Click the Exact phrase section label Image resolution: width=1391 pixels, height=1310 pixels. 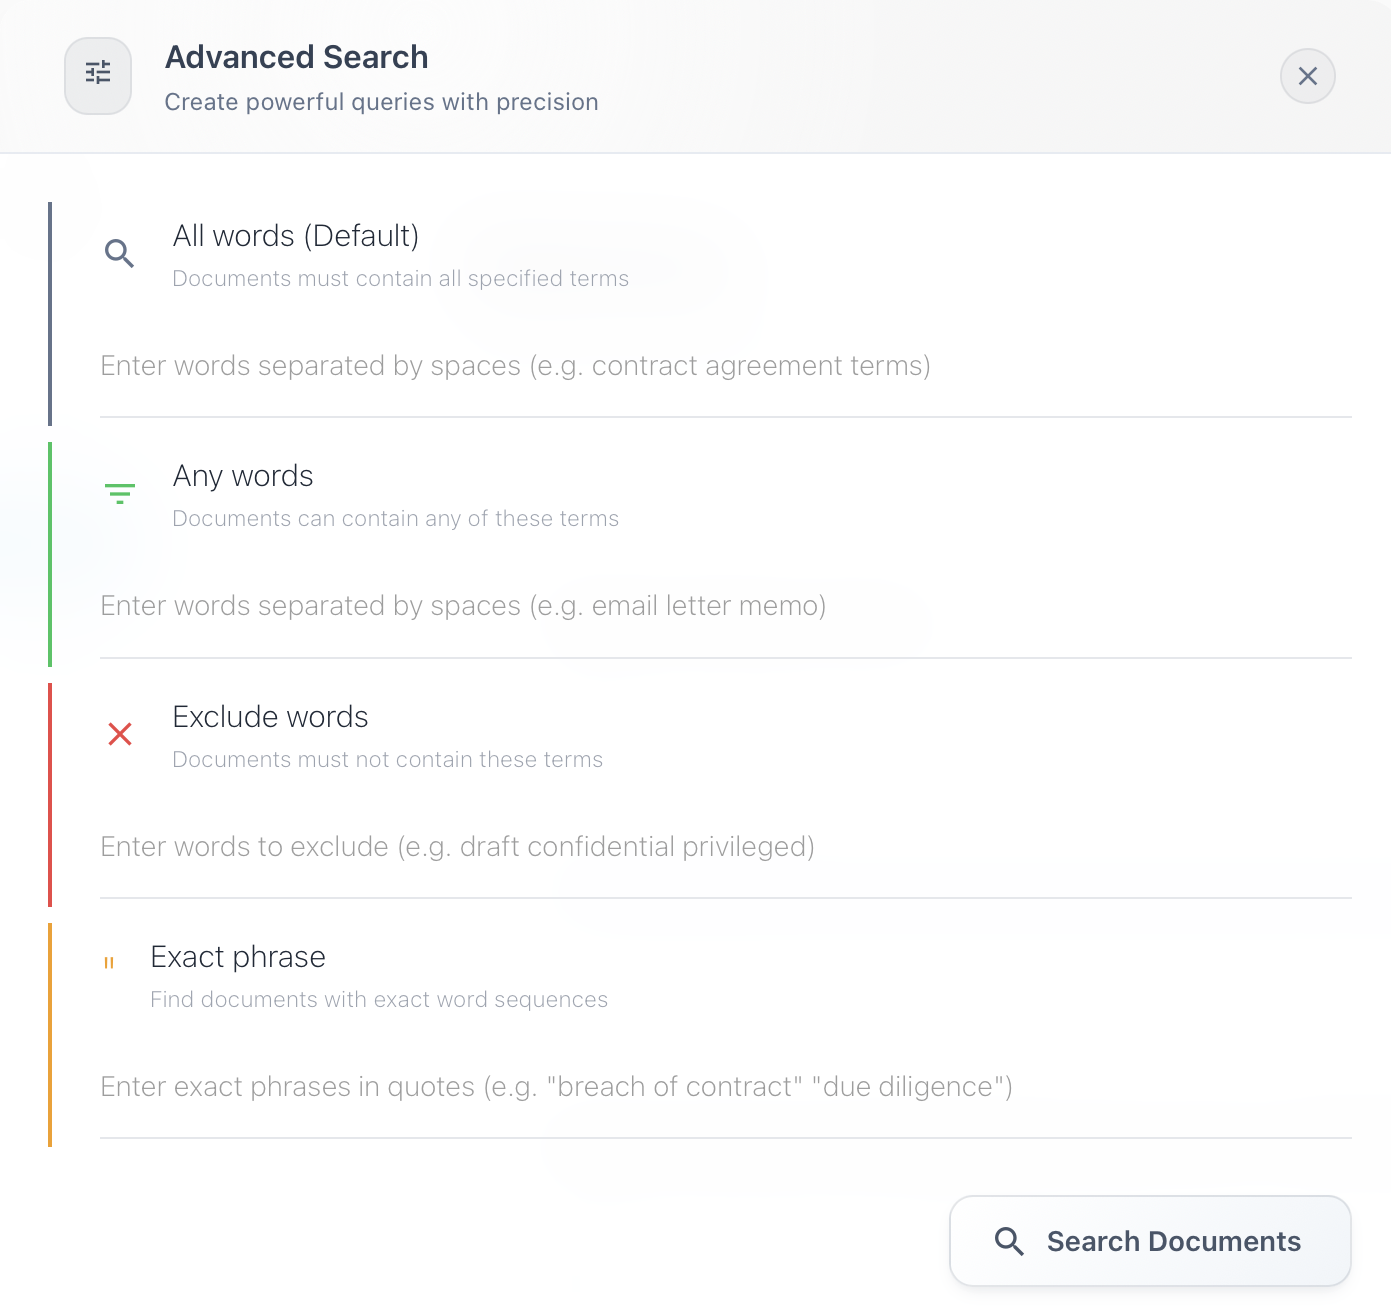(237, 956)
